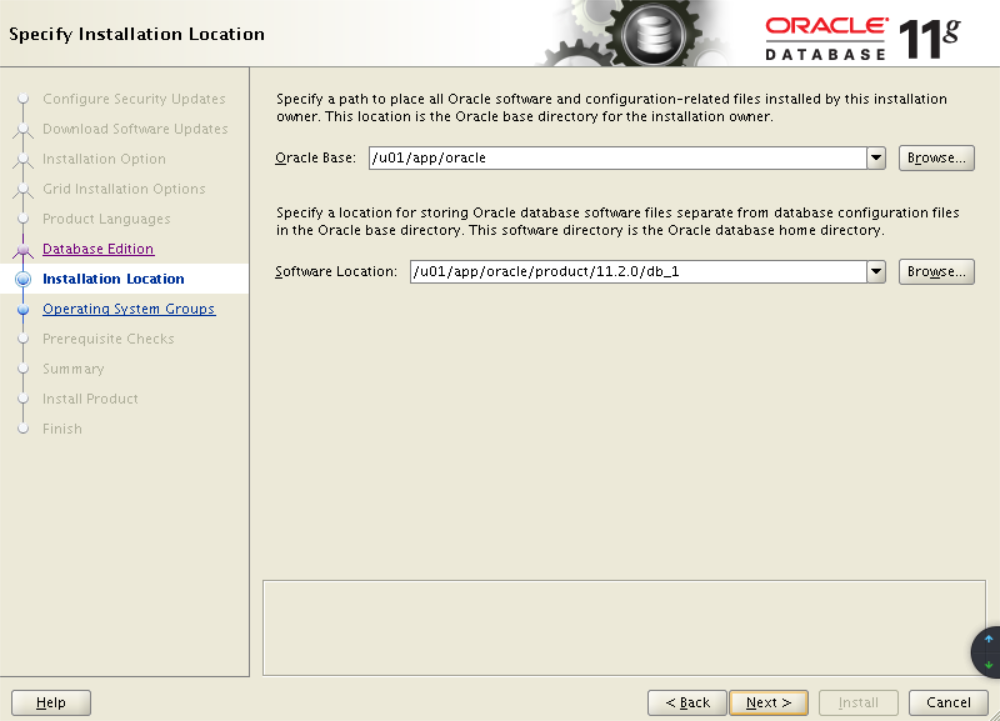Click the Installation Option step
Image resolution: width=1000 pixels, height=721 pixels.
pos(104,159)
